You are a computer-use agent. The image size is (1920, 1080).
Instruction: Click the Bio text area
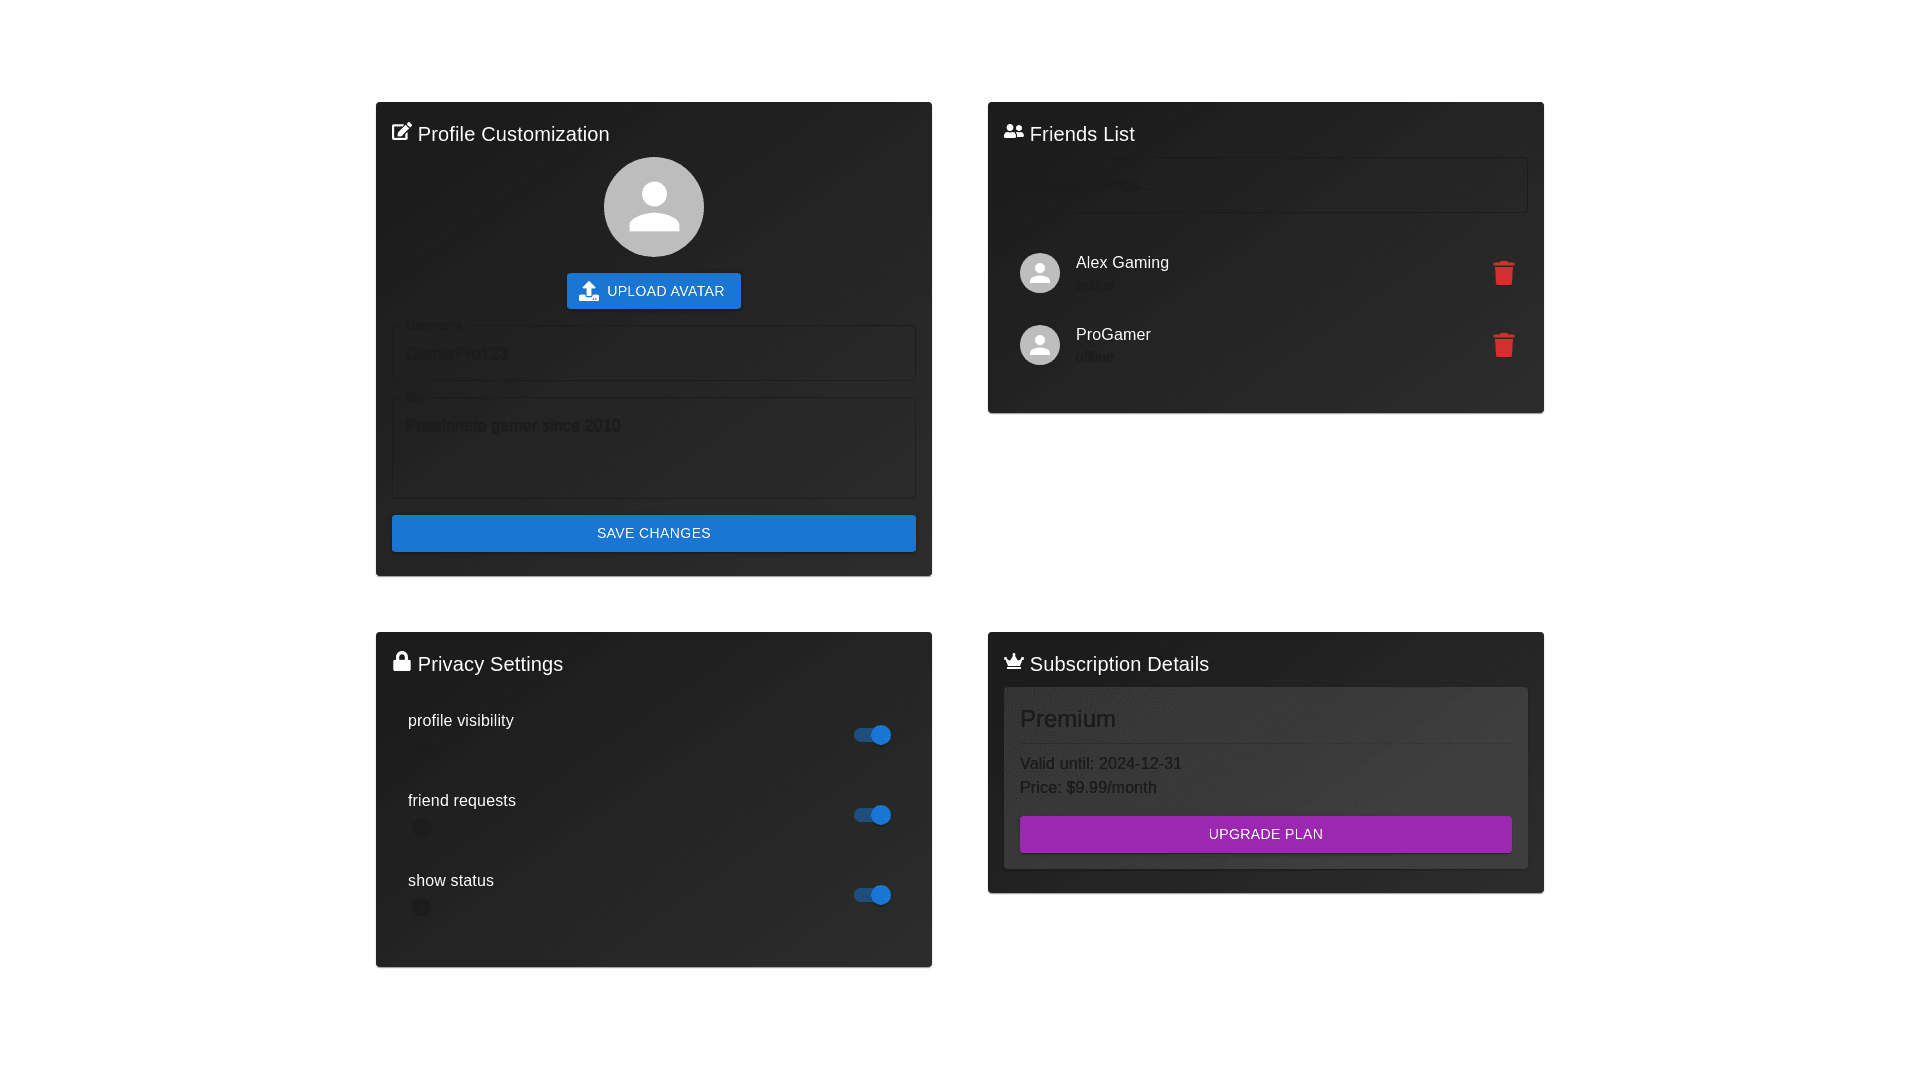click(x=654, y=448)
